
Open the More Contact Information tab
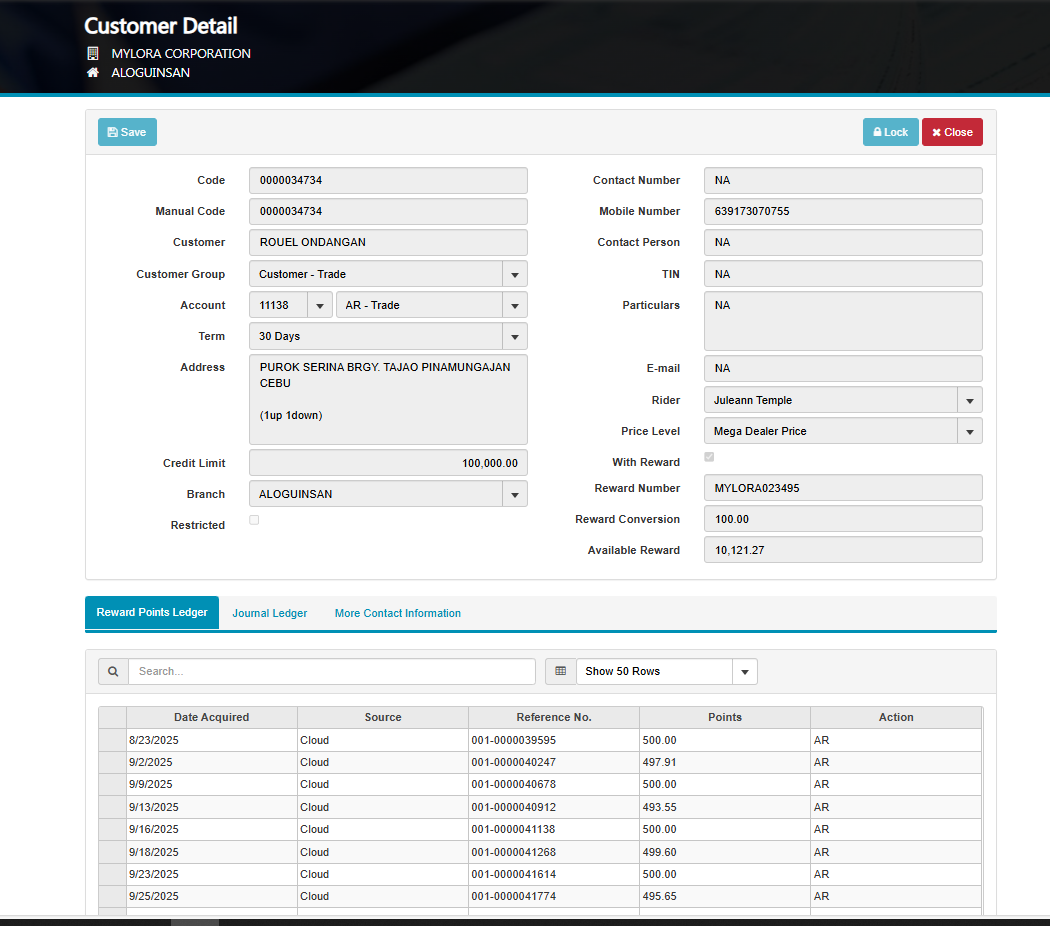pyautogui.click(x=397, y=613)
